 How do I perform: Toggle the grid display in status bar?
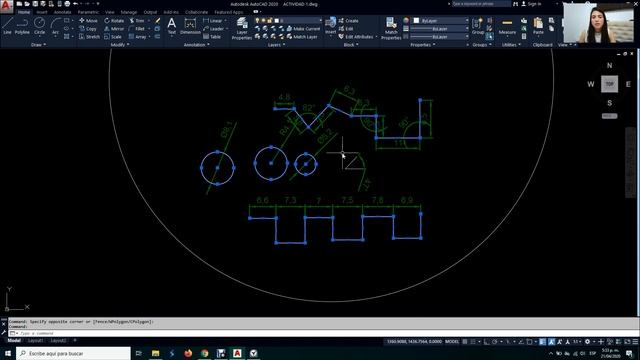pos(465,342)
